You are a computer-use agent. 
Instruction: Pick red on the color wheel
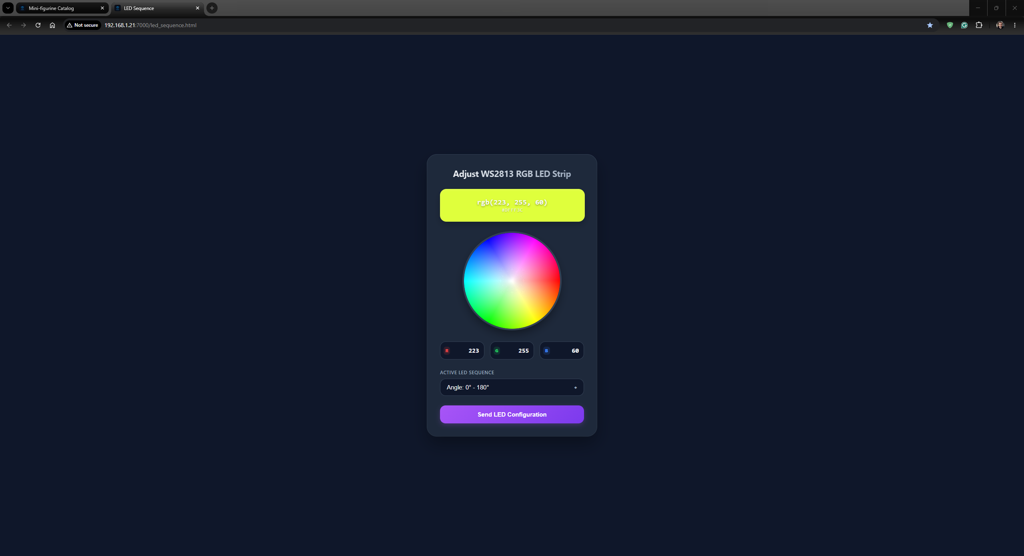(555, 281)
